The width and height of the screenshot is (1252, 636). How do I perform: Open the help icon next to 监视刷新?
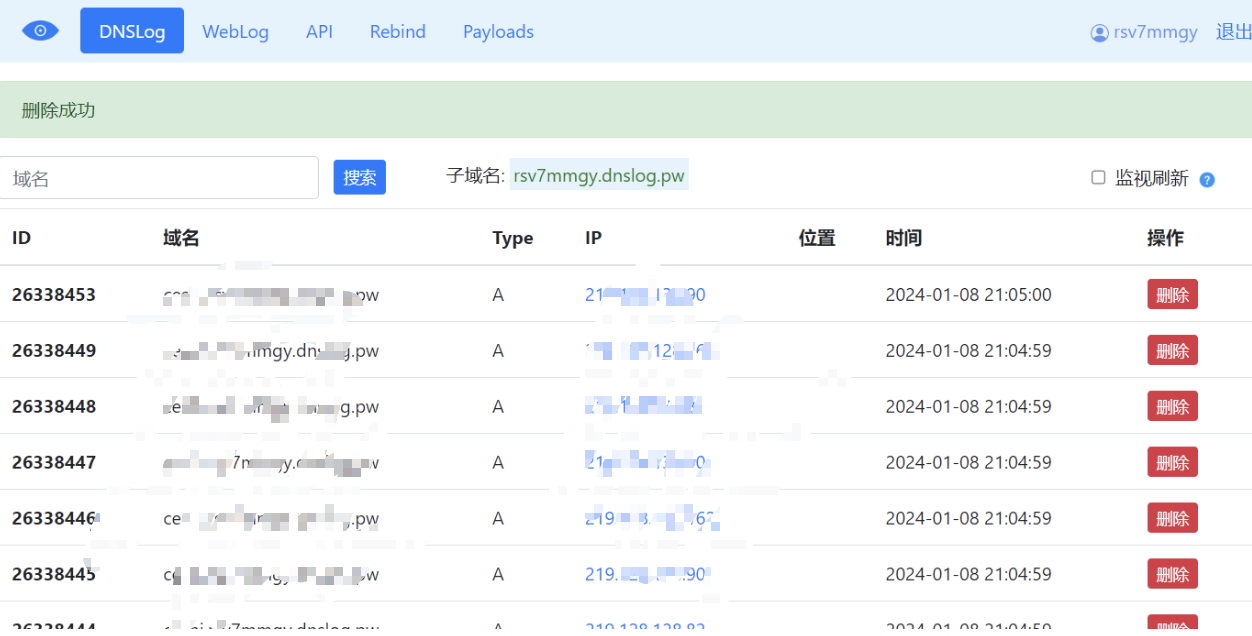point(1207,180)
